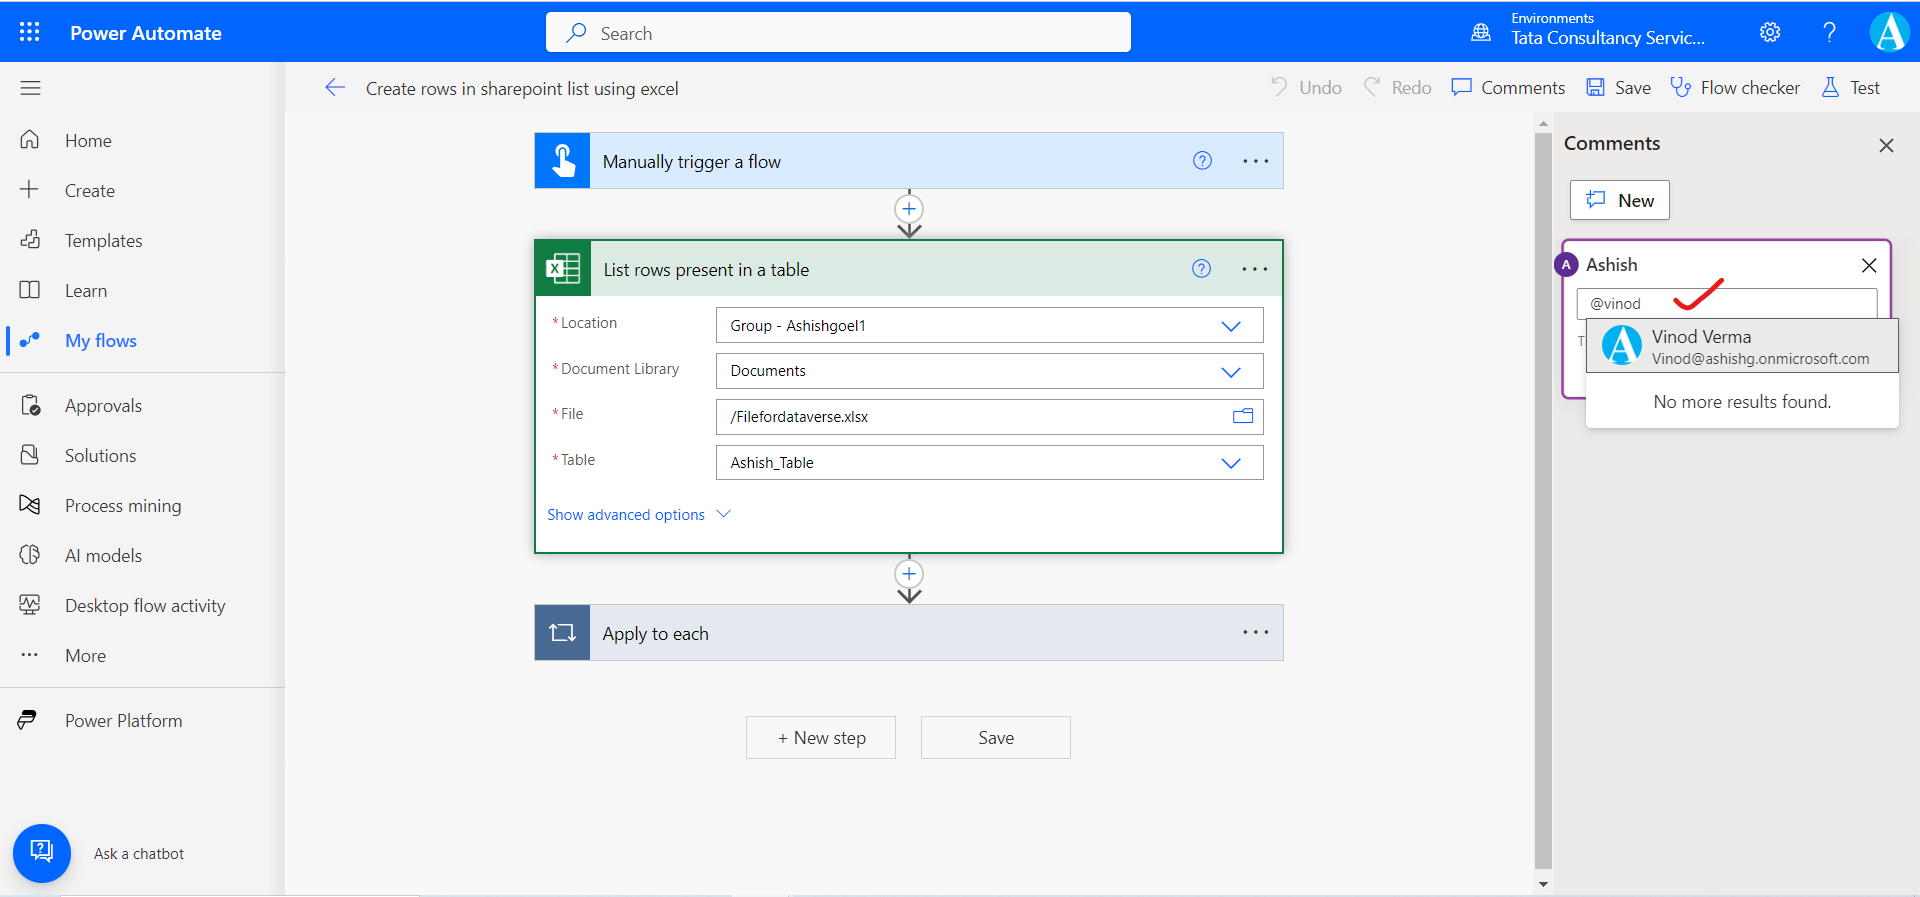This screenshot has width=1920, height=897.
Task: Click the New comment button
Action: (1619, 200)
